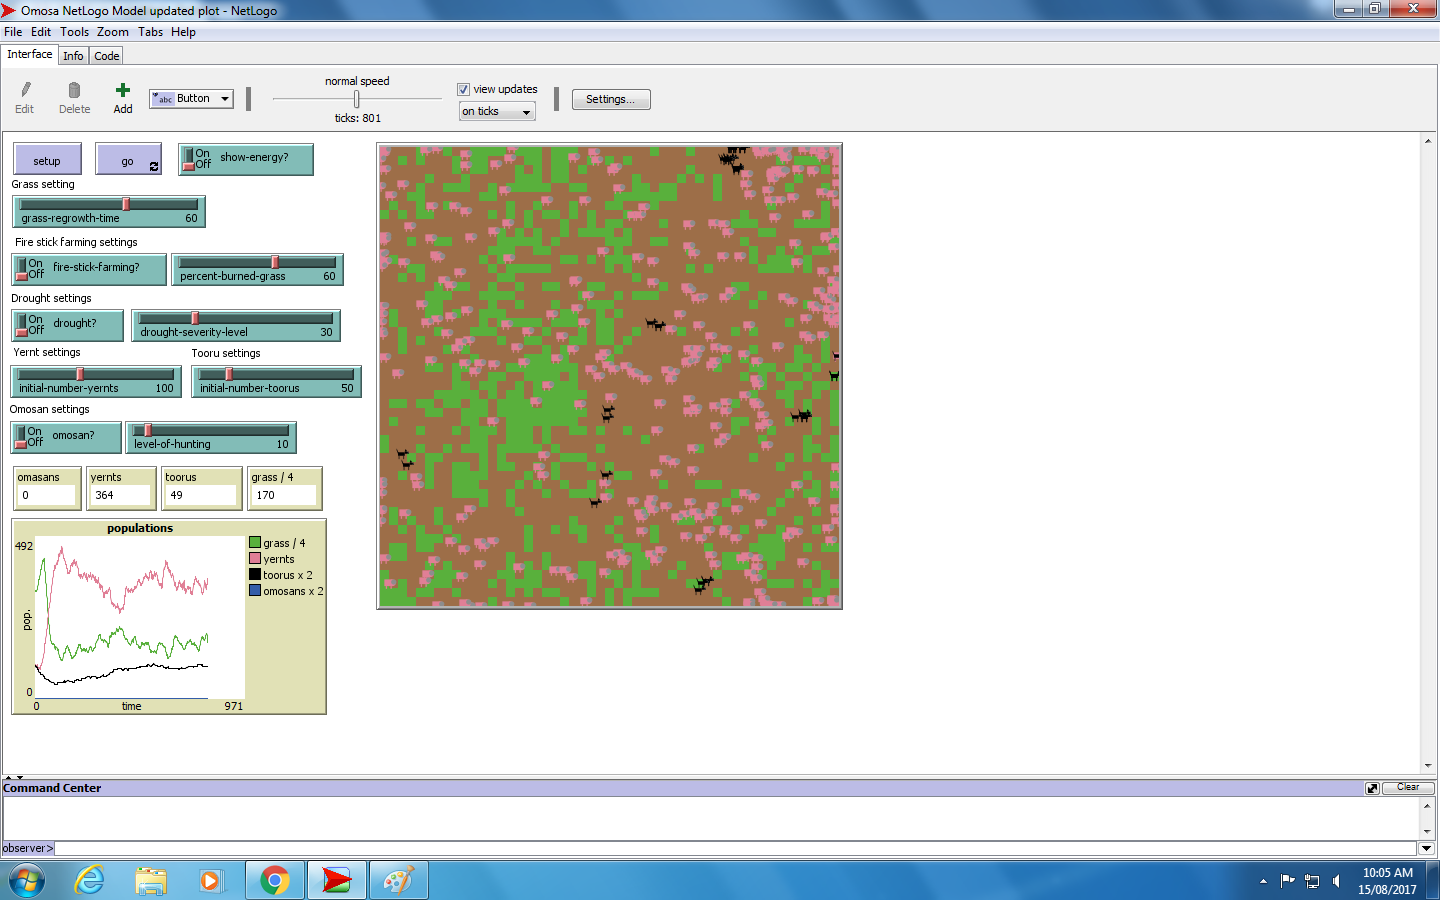
Task: Click the grass / 4 legend color
Action: click(255, 543)
